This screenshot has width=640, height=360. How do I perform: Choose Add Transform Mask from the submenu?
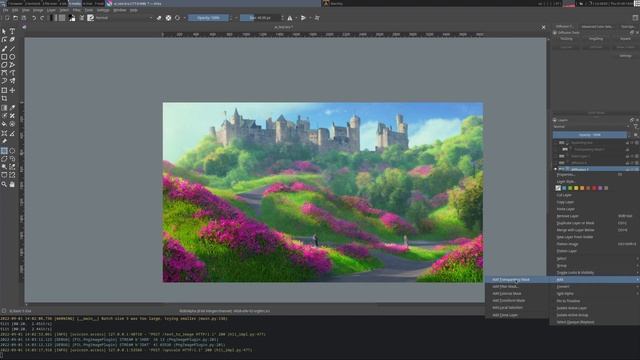click(x=517, y=300)
